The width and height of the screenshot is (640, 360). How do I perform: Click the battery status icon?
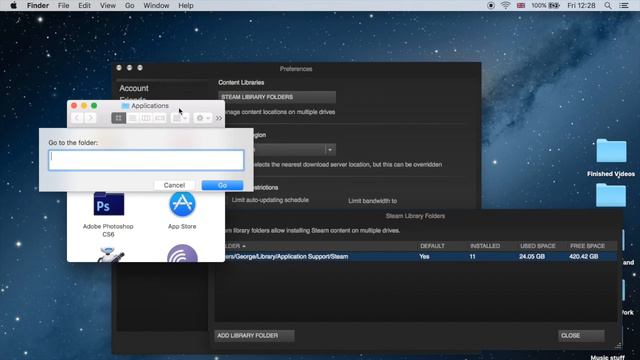click(554, 6)
